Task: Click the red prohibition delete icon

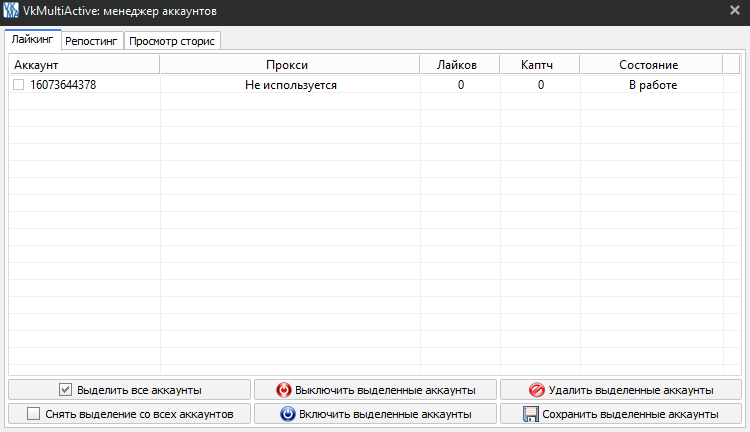Action: [537, 390]
